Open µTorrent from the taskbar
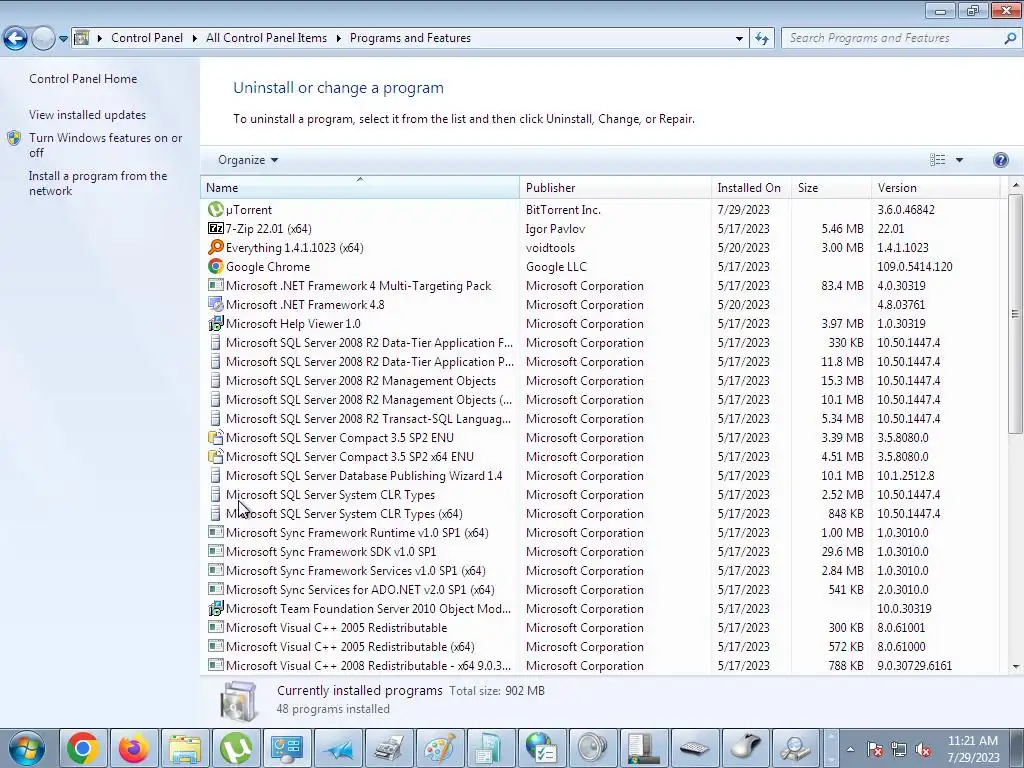Image resolution: width=1024 pixels, height=768 pixels. pos(235,748)
